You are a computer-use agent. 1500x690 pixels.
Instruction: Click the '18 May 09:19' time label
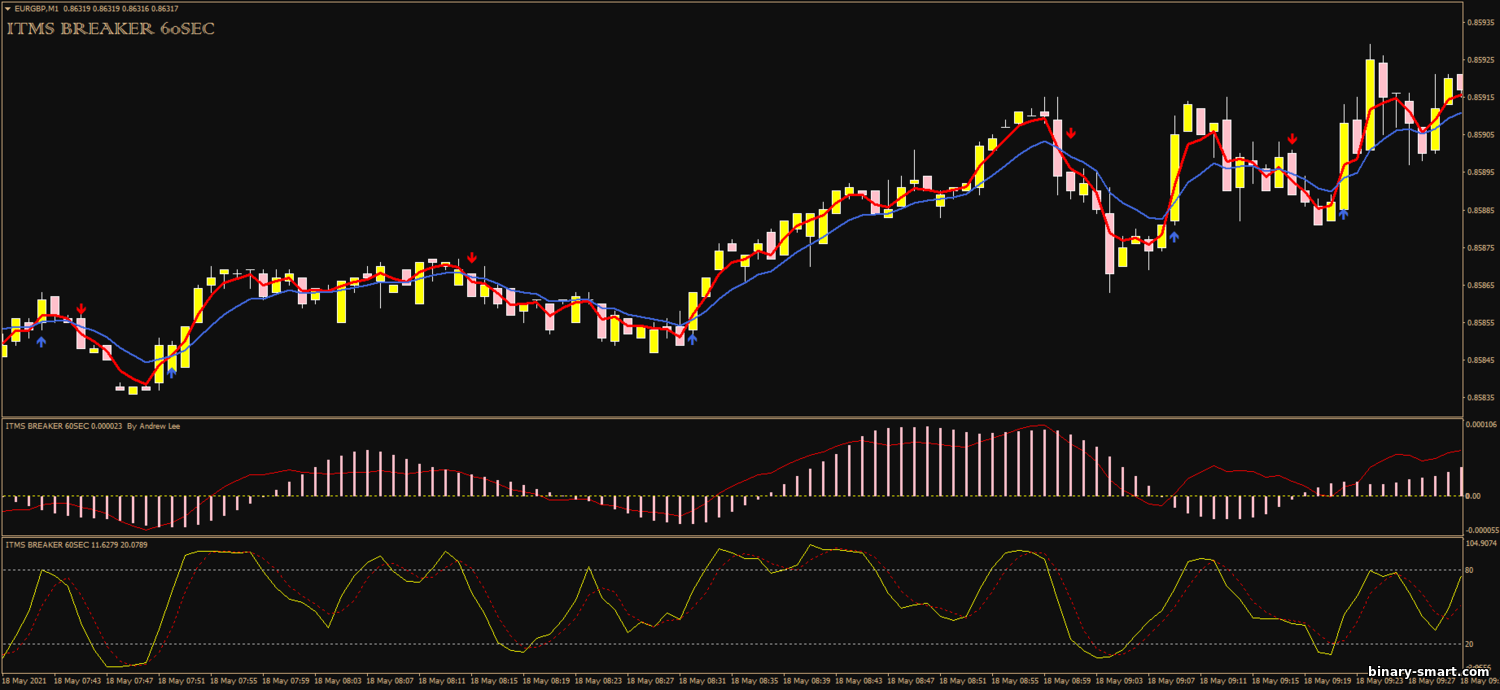1328,680
